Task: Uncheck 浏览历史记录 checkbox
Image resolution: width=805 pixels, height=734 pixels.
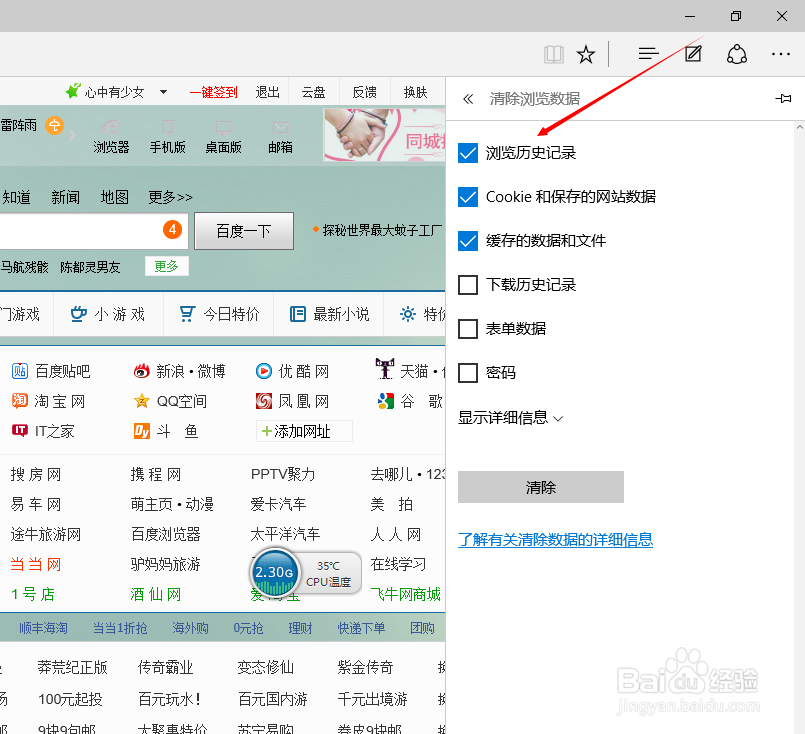Action: [468, 153]
